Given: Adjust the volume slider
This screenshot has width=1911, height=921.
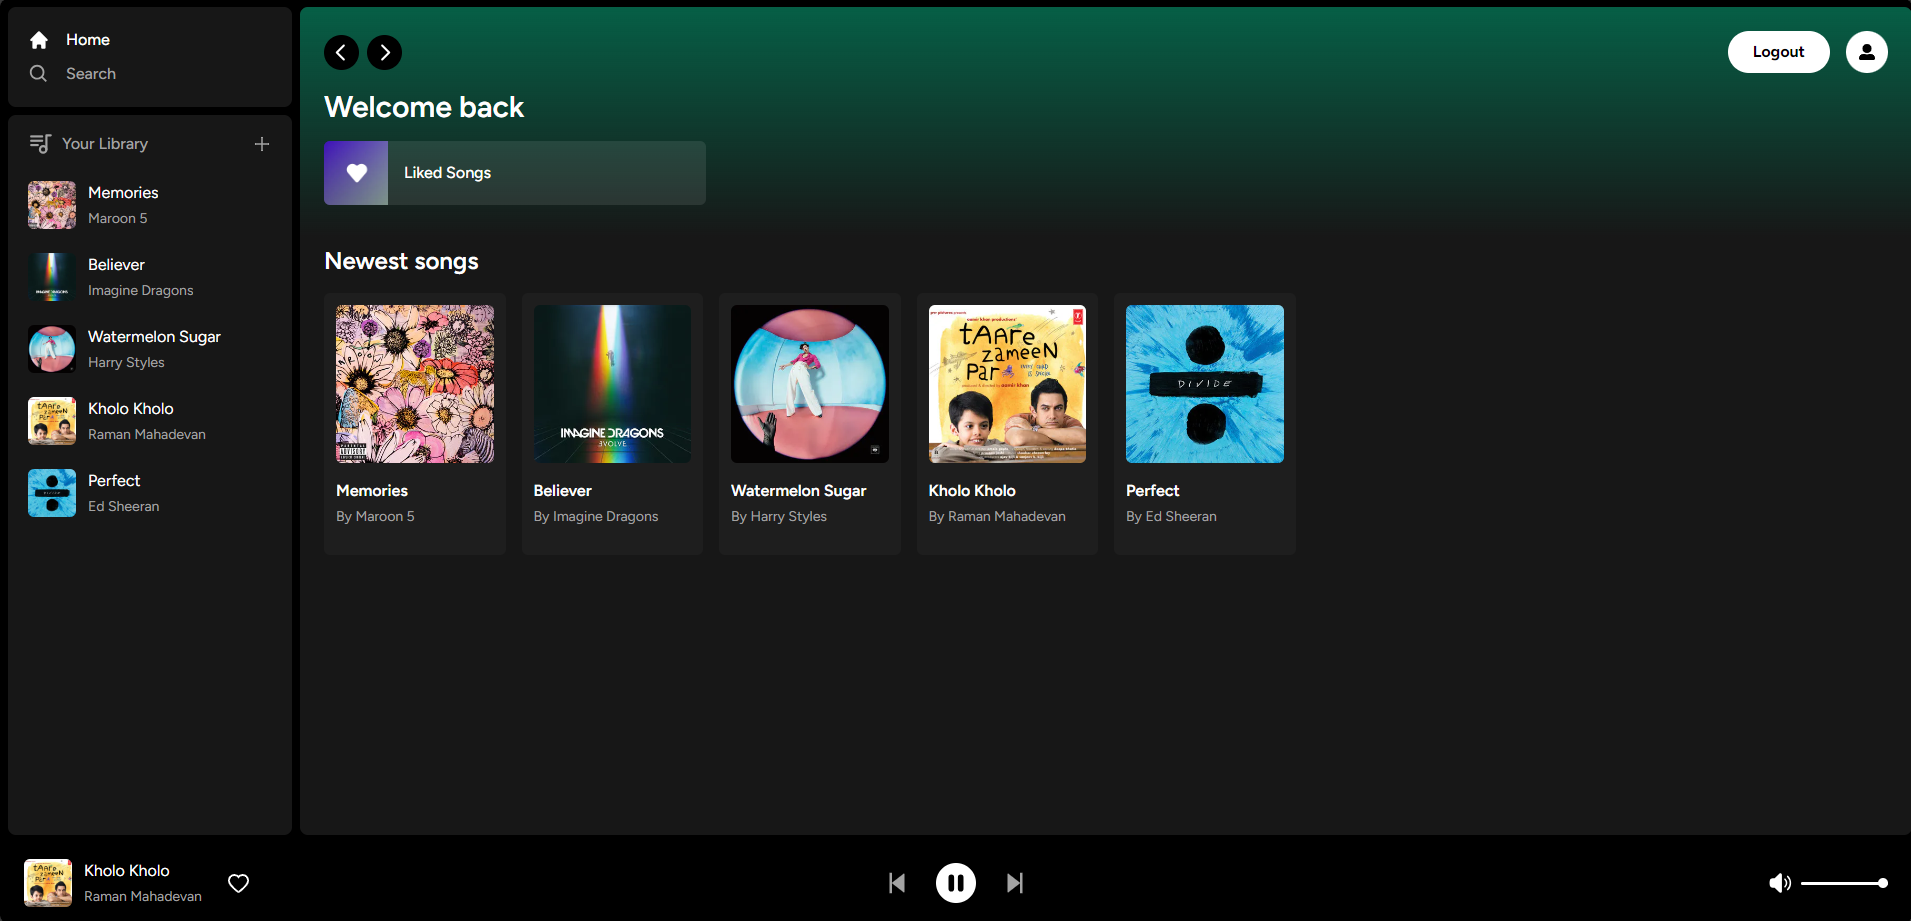Looking at the screenshot, I should tap(1844, 883).
